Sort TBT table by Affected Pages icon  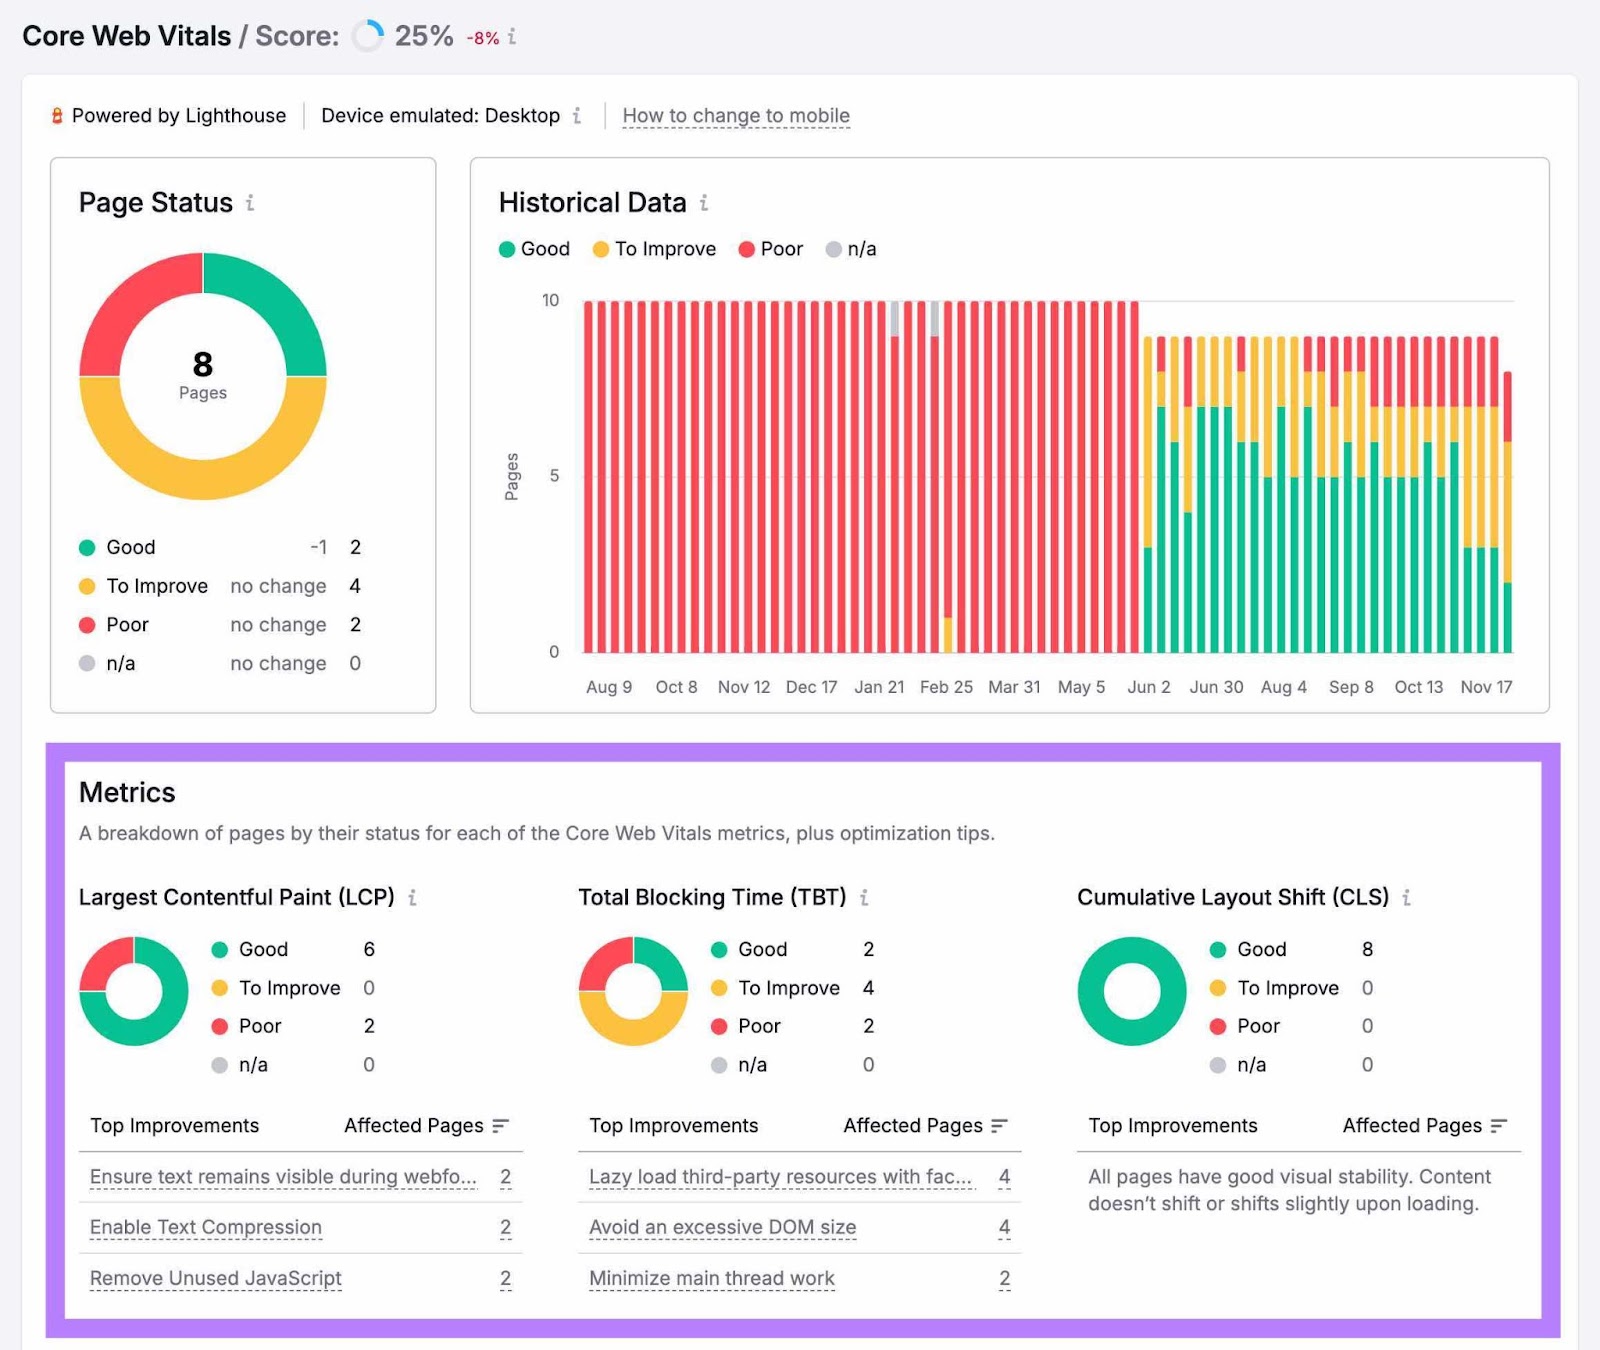click(999, 1126)
